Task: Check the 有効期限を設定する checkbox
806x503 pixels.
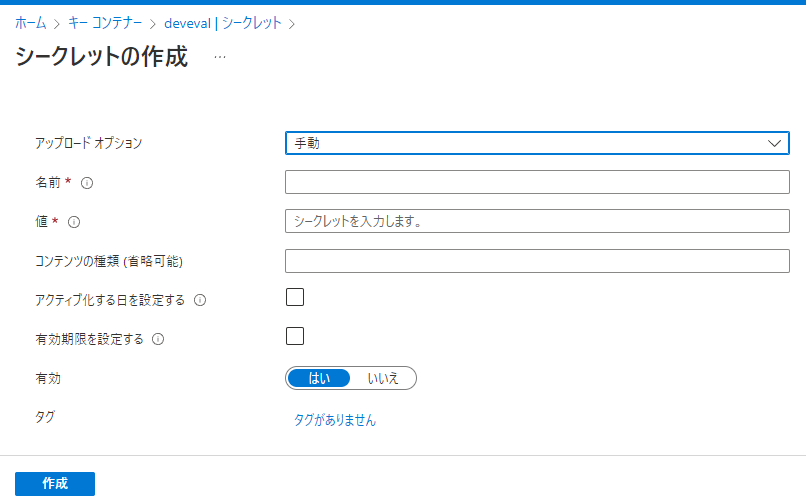Action: coord(295,336)
